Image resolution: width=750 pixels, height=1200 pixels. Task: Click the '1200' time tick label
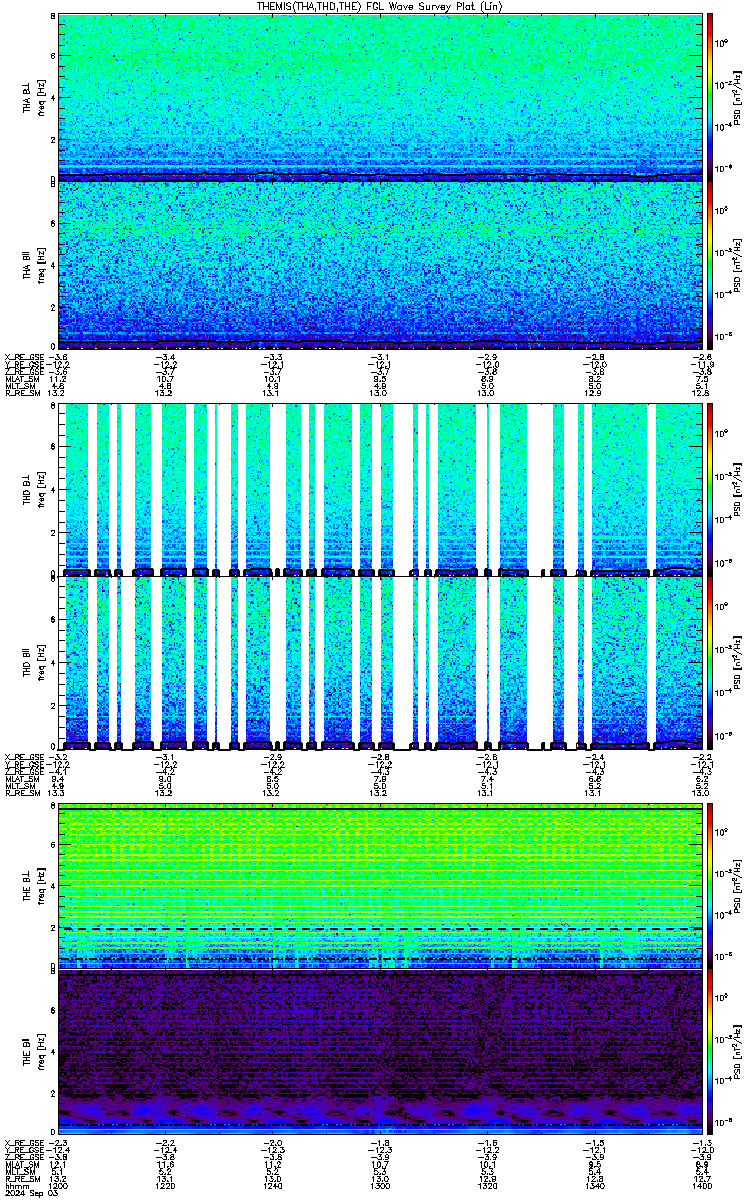pyautogui.click(x=59, y=1187)
